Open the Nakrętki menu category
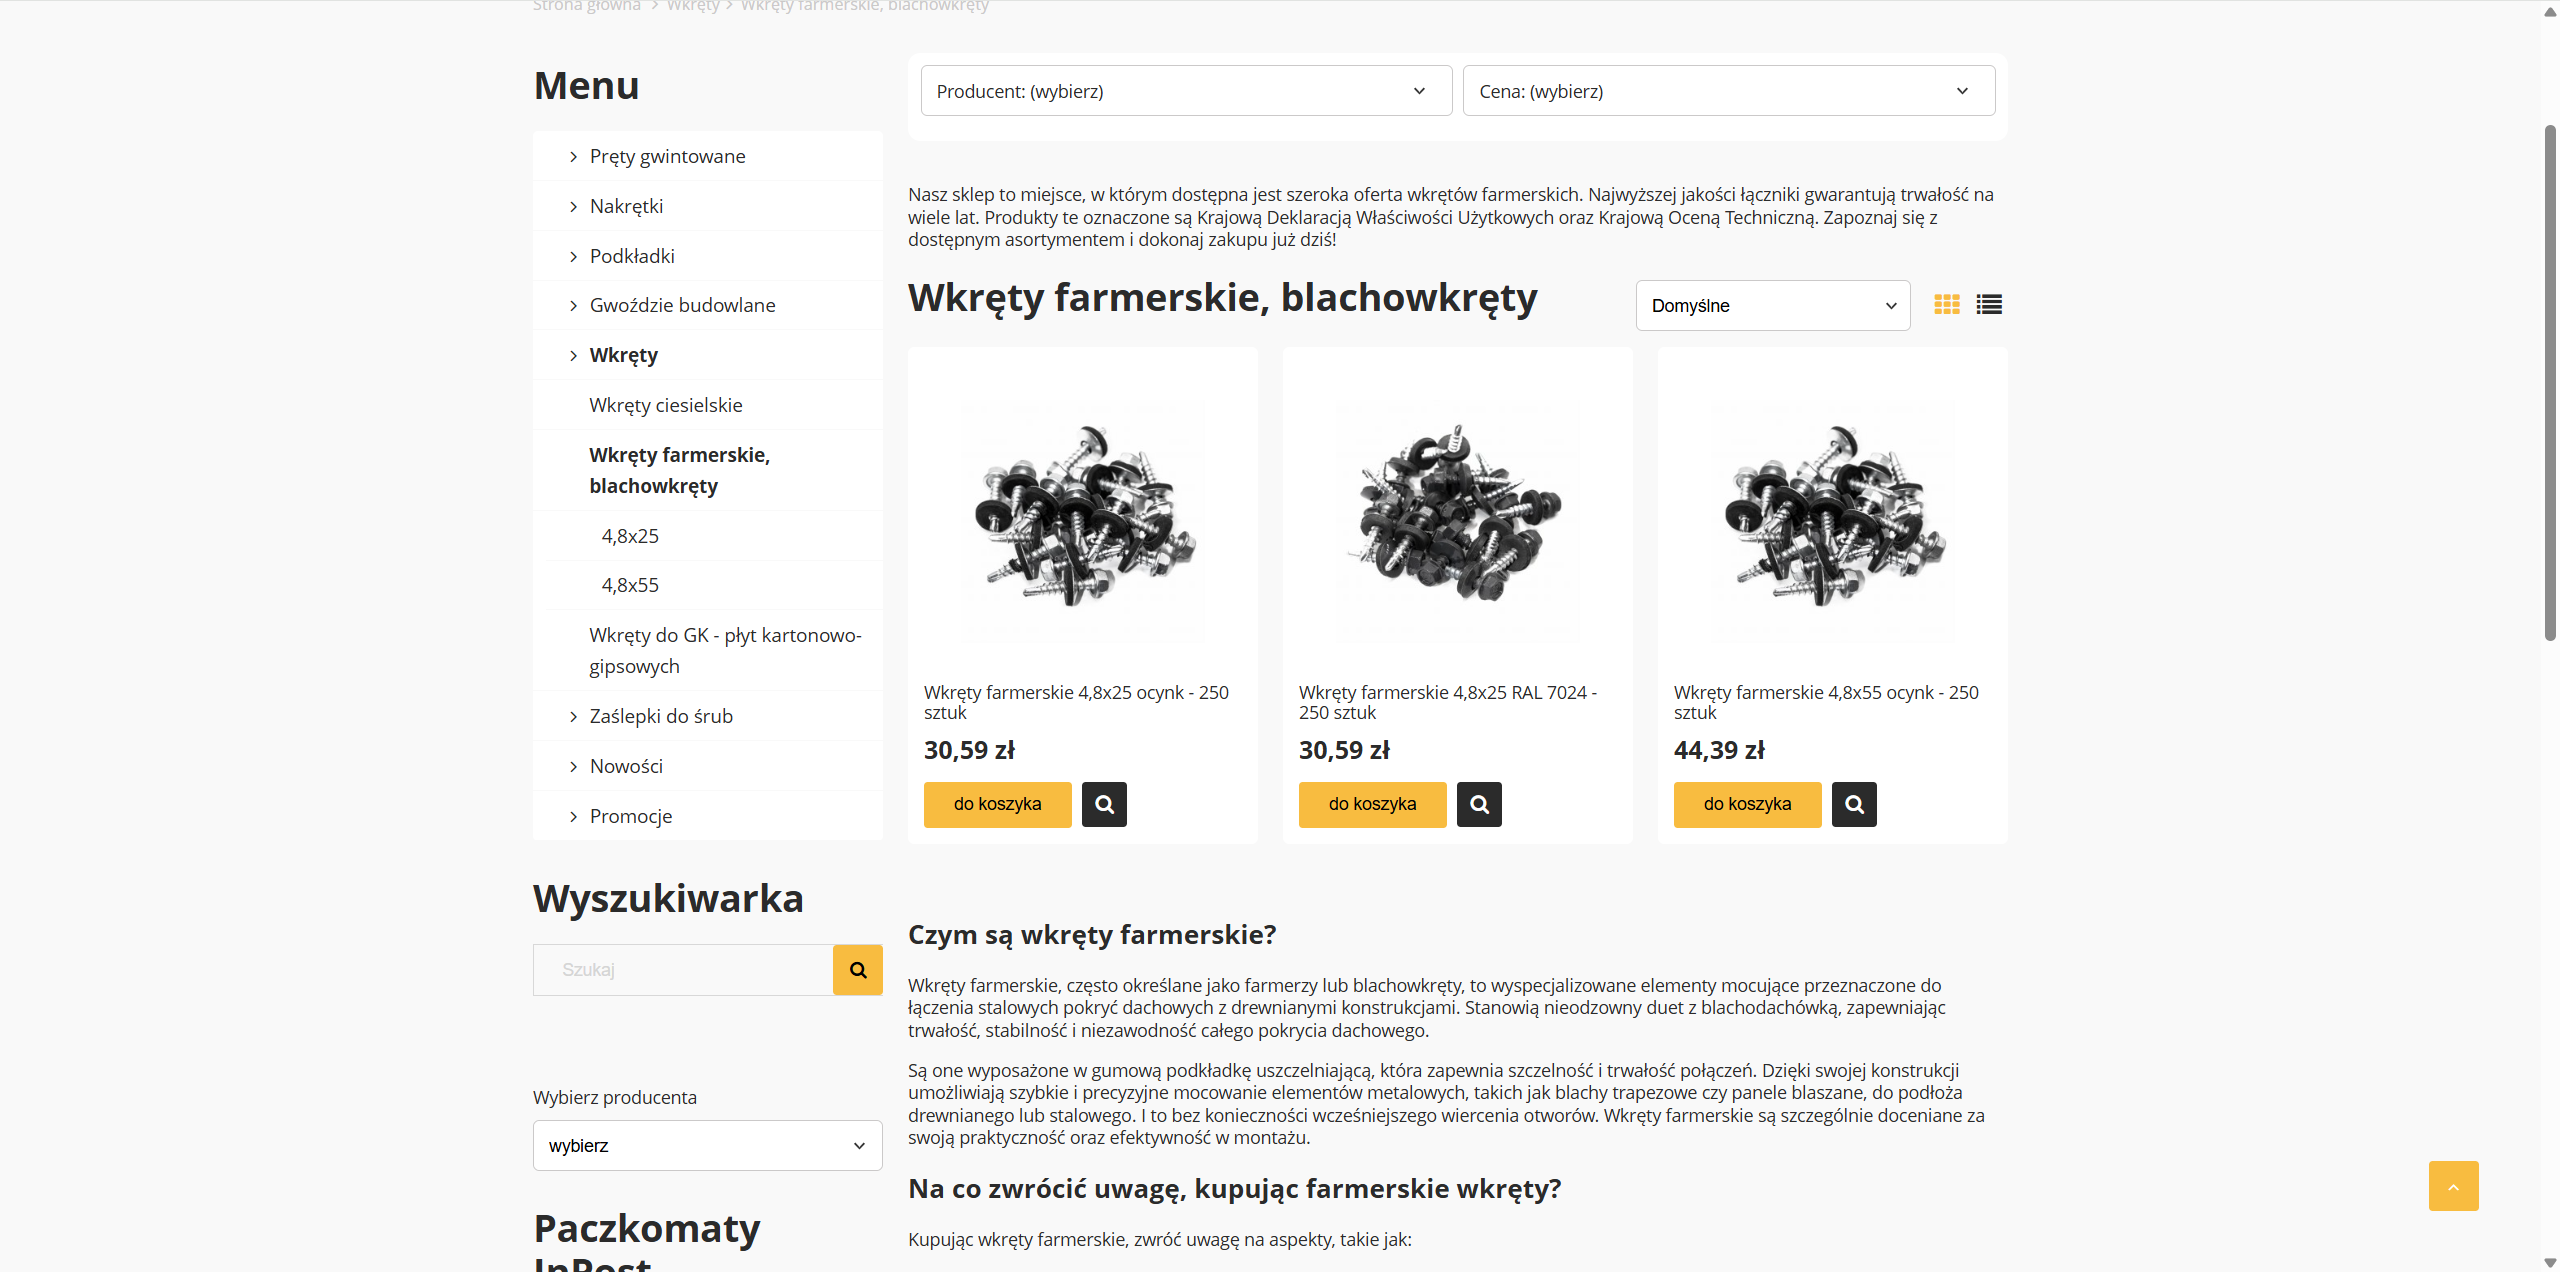2560x1272 pixels. coord(626,206)
